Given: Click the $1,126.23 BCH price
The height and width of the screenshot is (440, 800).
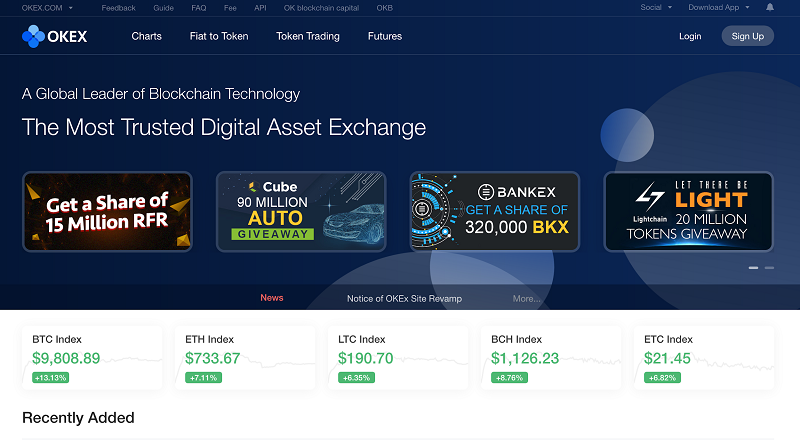Looking at the screenshot, I should [x=525, y=358].
